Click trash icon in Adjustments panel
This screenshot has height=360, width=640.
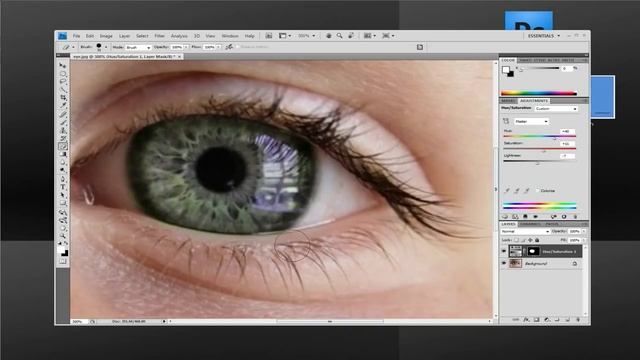(576, 217)
